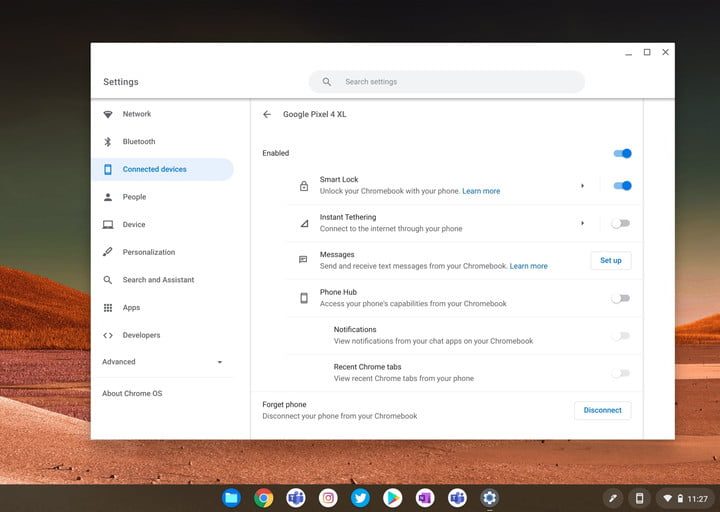Click Set up button for Messages
Image resolution: width=720 pixels, height=512 pixels.
pos(611,260)
